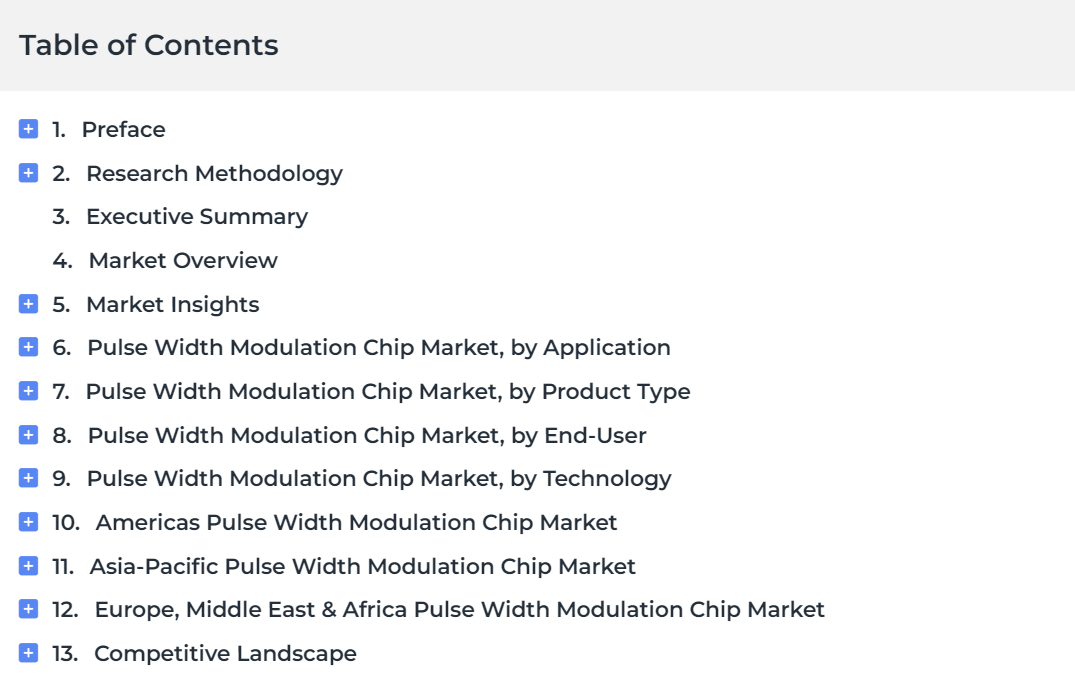Expand Europe, Middle East & Africa plus icon
This screenshot has width=1075, height=677.
pyautogui.click(x=28, y=609)
